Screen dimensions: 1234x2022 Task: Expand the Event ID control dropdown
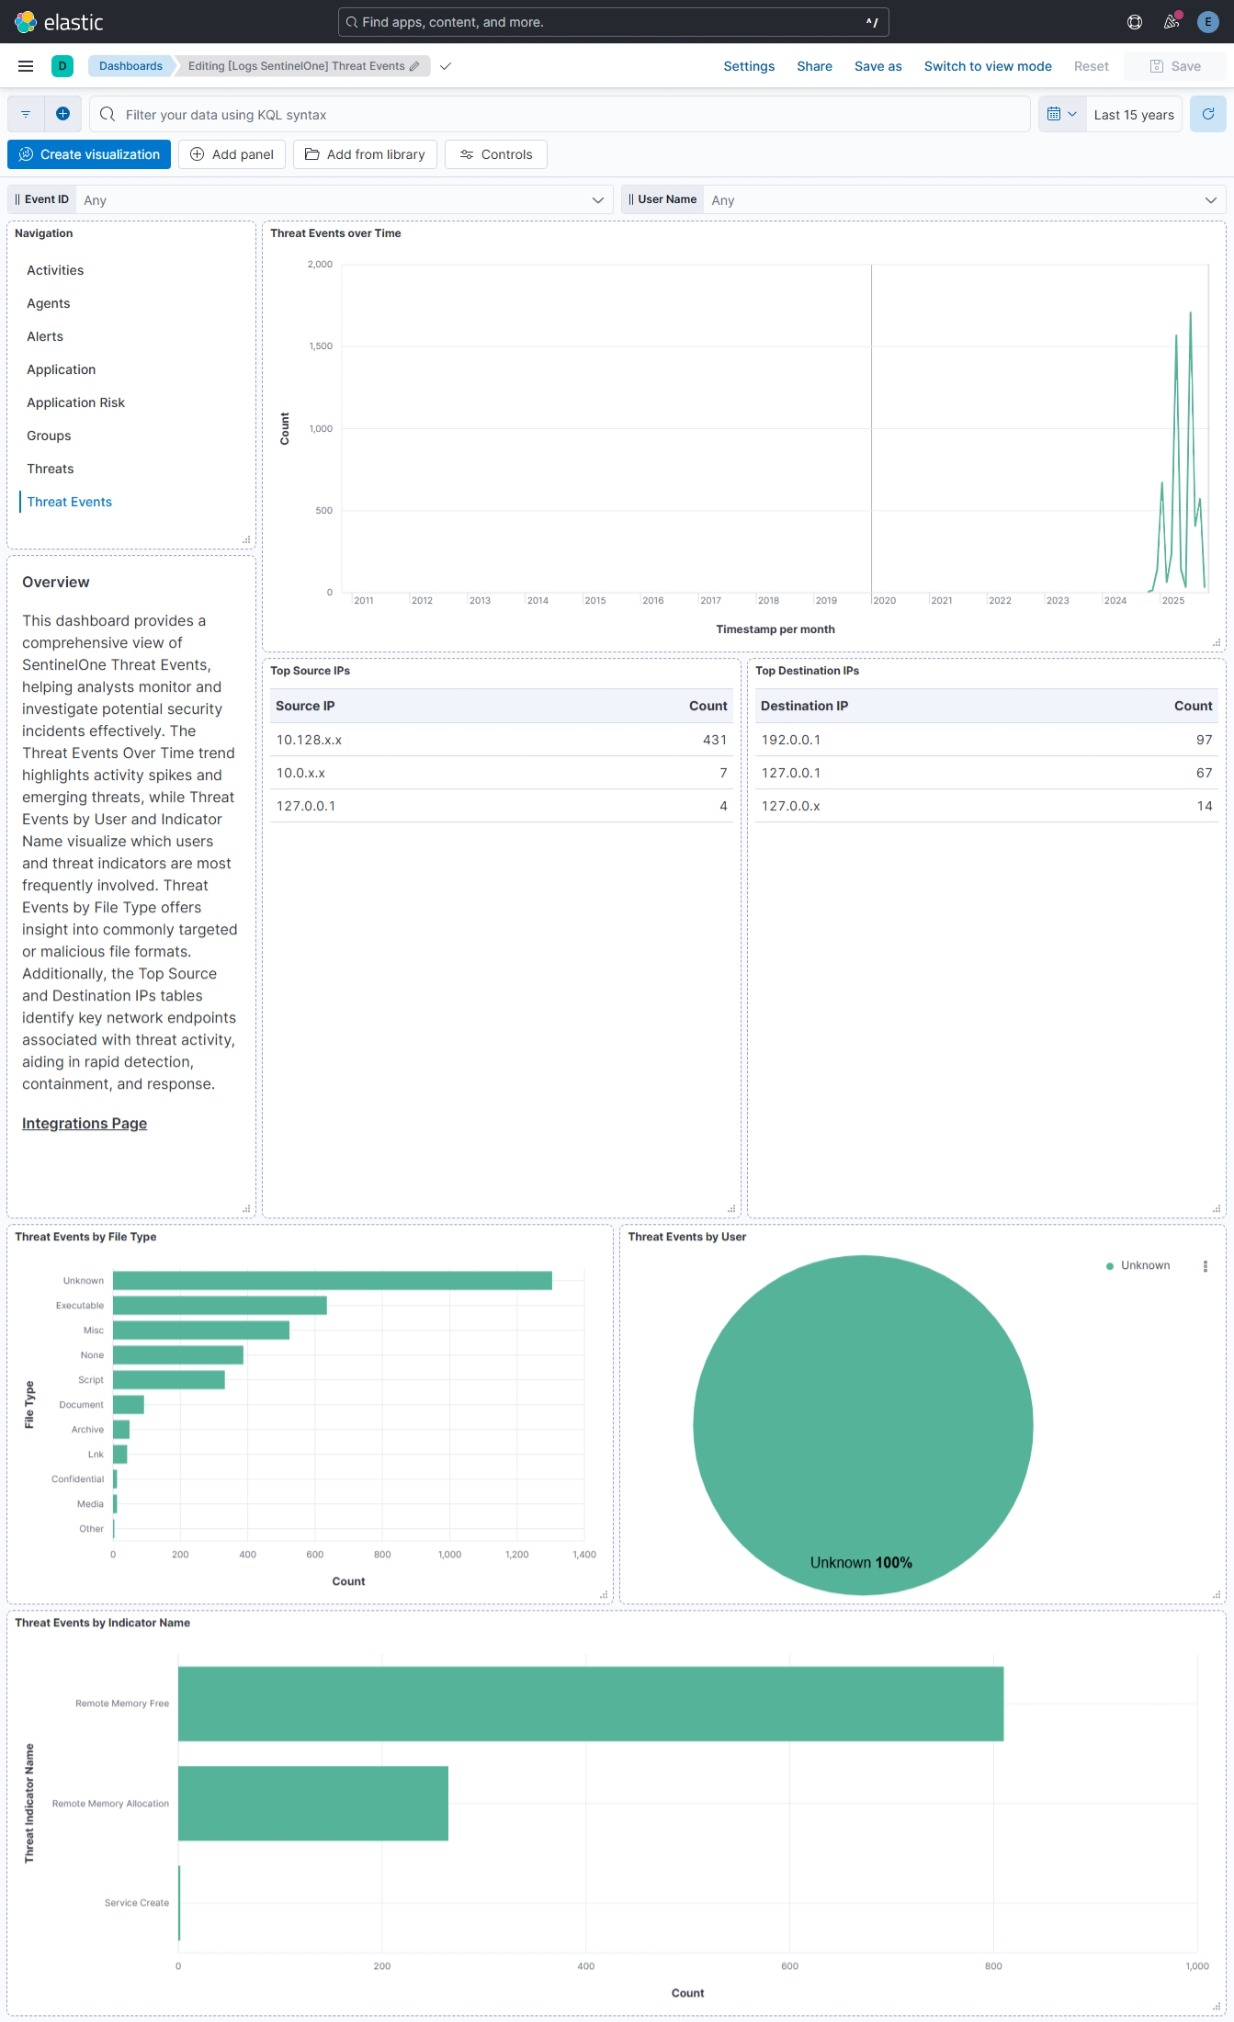597,200
